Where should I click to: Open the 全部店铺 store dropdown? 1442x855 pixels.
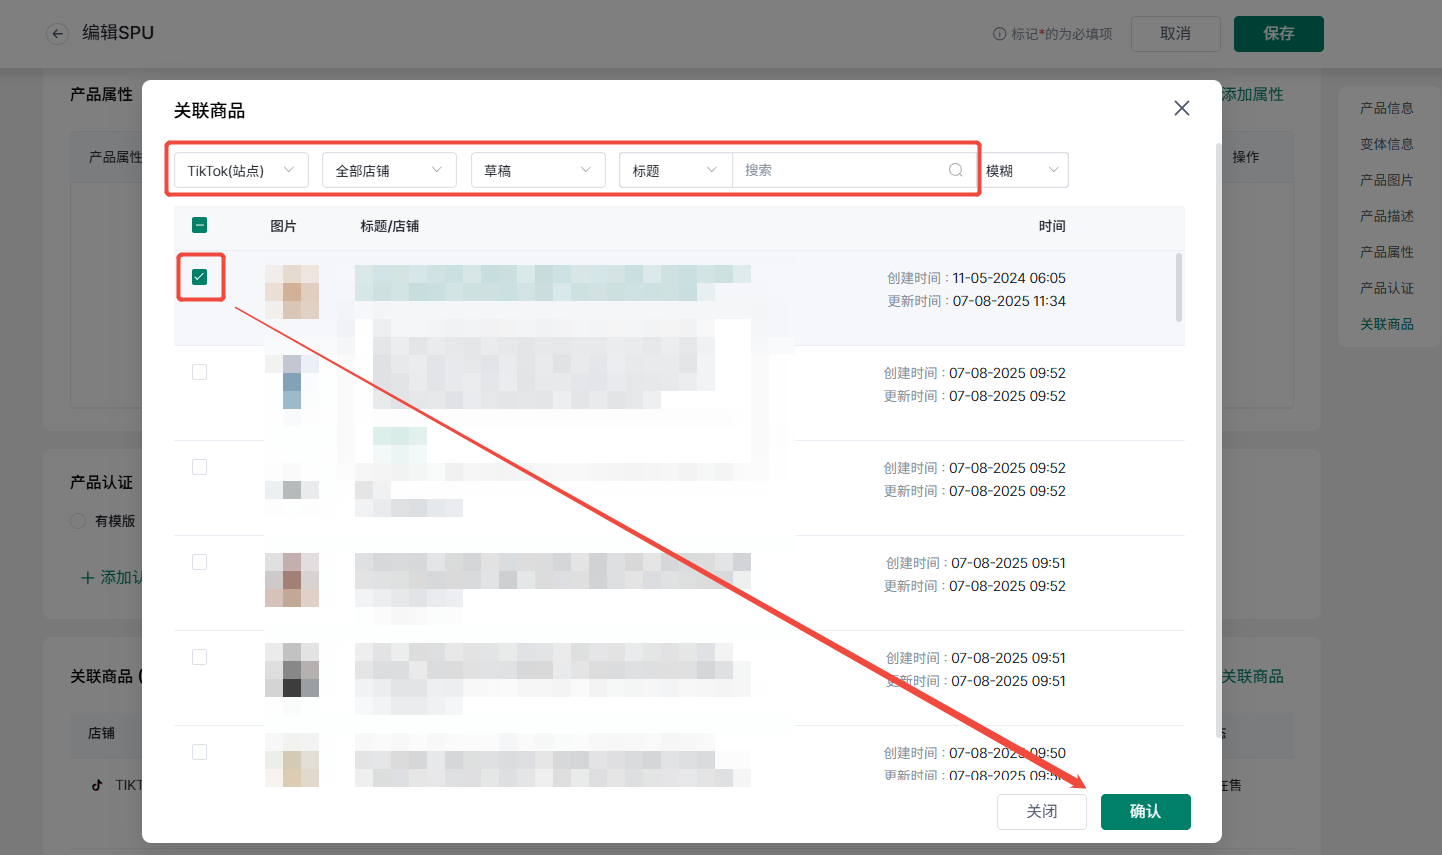coord(389,170)
